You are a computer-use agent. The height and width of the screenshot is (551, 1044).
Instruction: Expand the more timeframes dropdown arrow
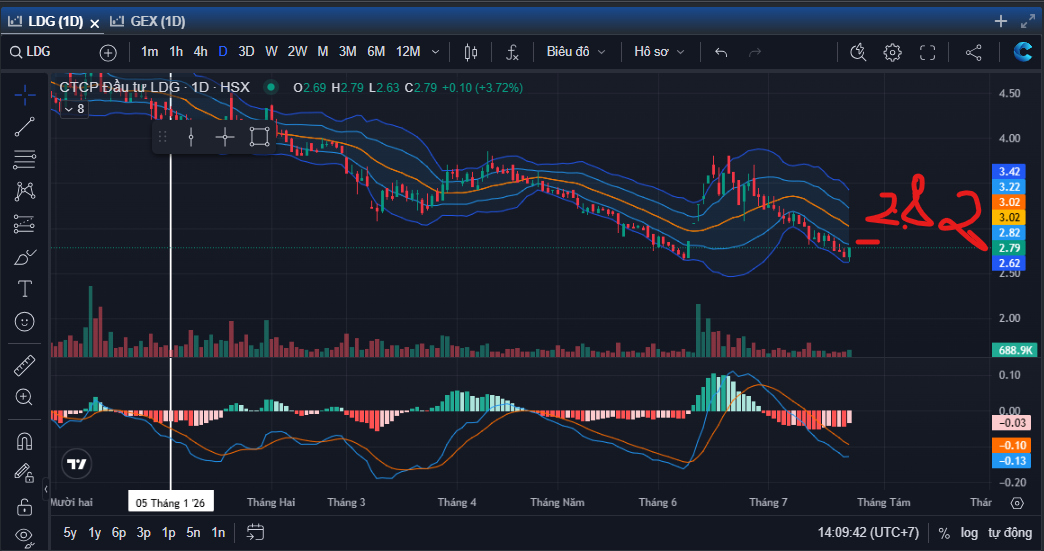click(435, 52)
